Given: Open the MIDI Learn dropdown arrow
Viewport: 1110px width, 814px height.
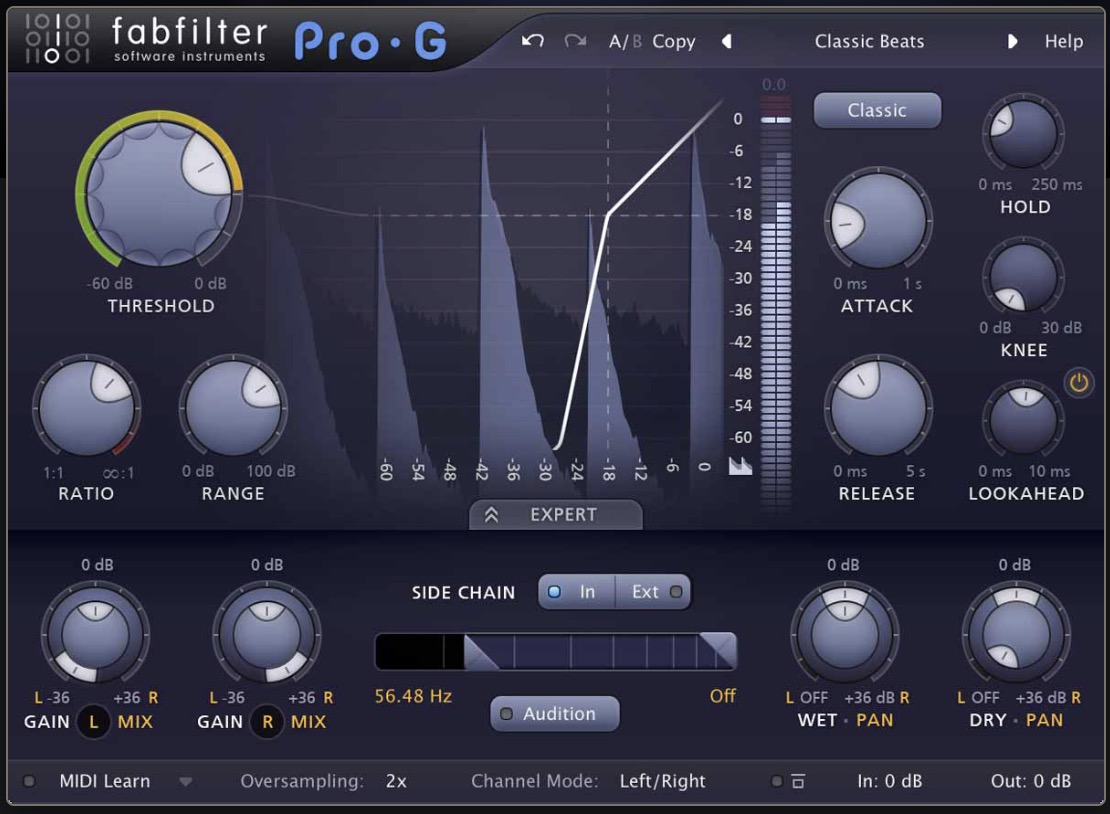Looking at the screenshot, I should [x=185, y=782].
